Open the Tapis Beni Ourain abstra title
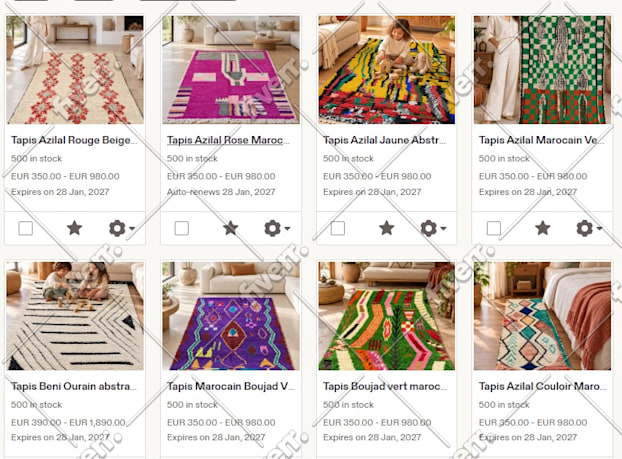 click(x=74, y=386)
